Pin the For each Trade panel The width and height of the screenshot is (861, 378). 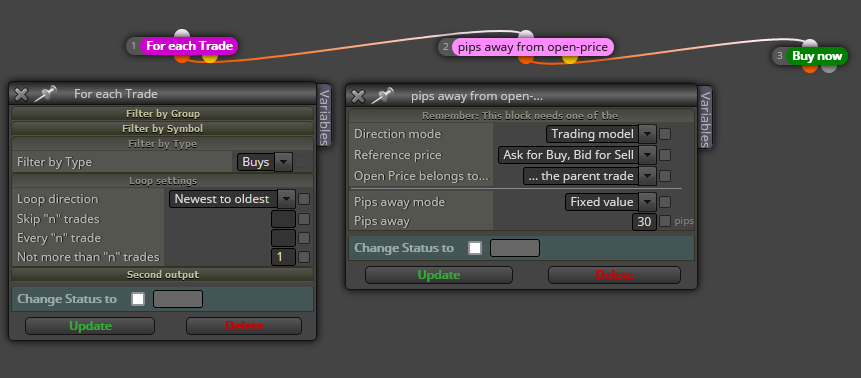click(45, 94)
